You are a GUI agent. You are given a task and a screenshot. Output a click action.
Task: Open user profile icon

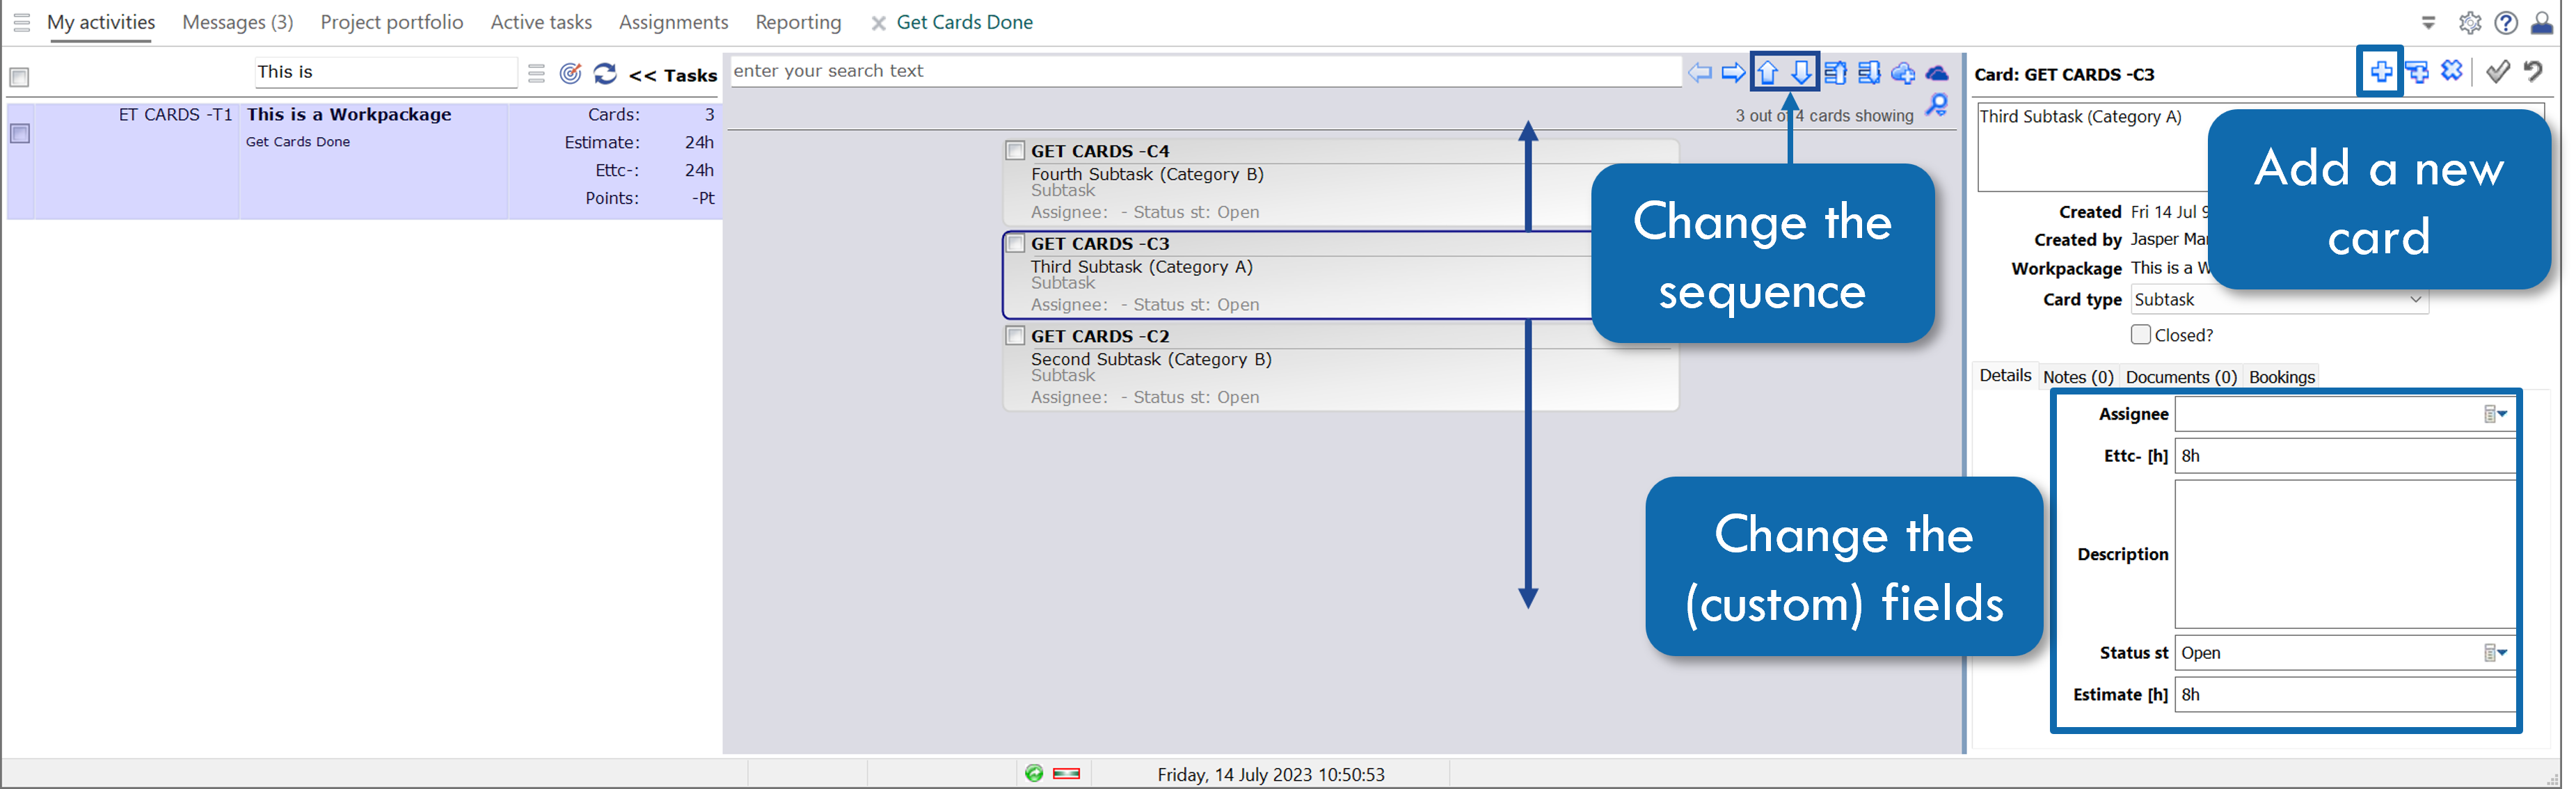click(x=2542, y=22)
